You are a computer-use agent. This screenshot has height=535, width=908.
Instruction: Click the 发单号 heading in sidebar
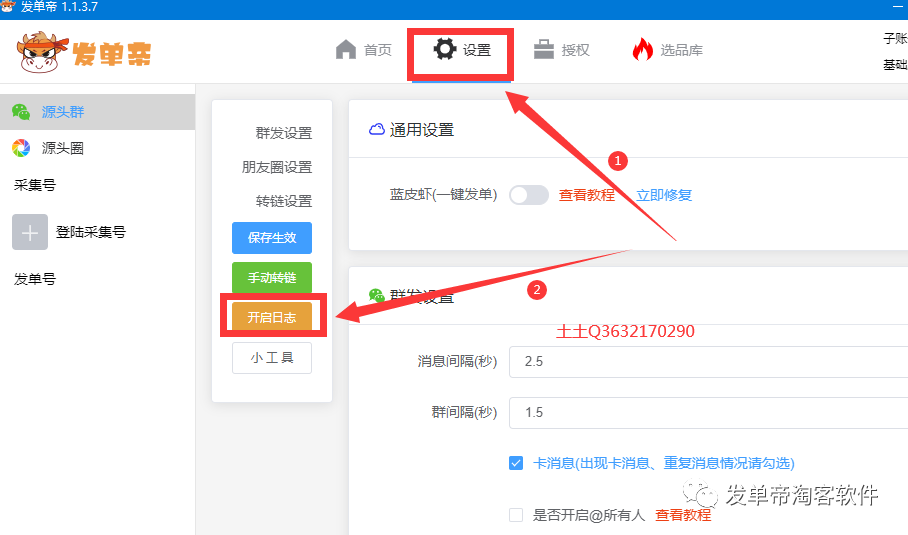[35, 279]
